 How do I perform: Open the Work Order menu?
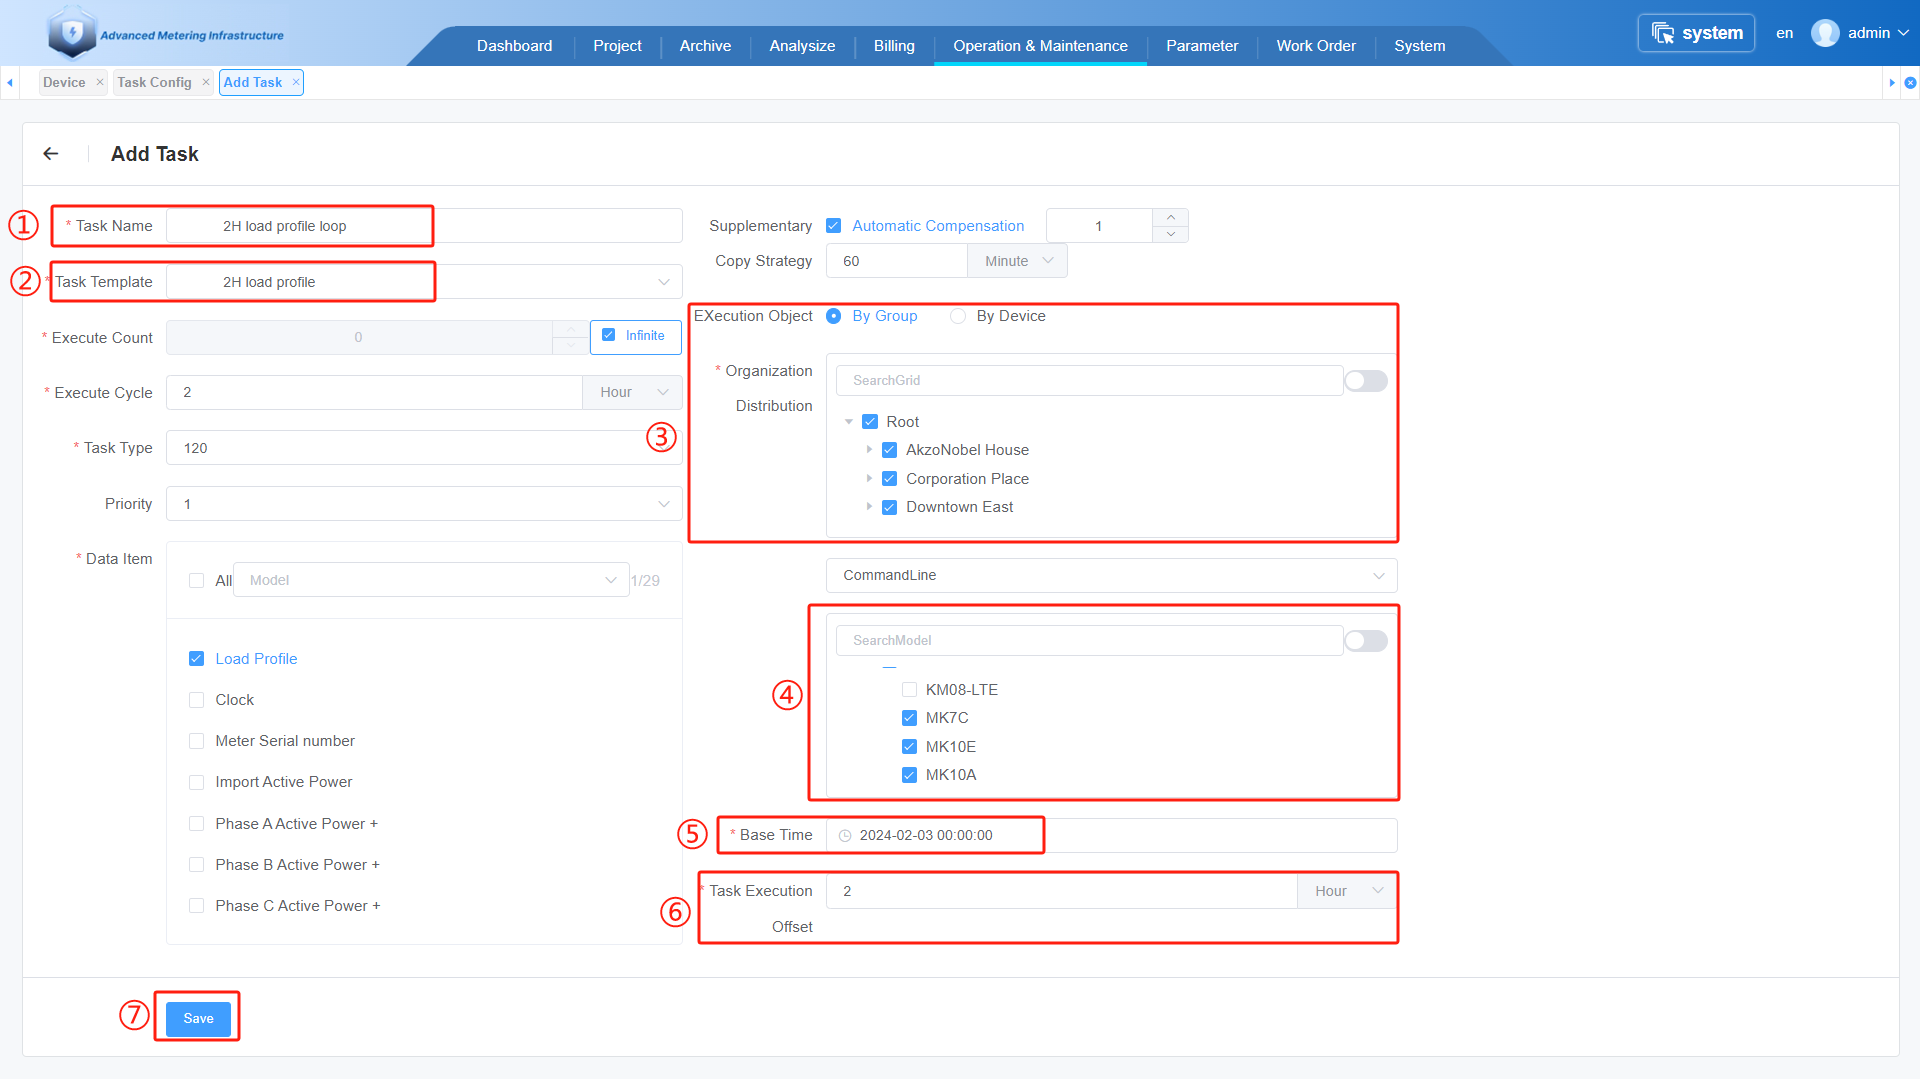tap(1316, 46)
